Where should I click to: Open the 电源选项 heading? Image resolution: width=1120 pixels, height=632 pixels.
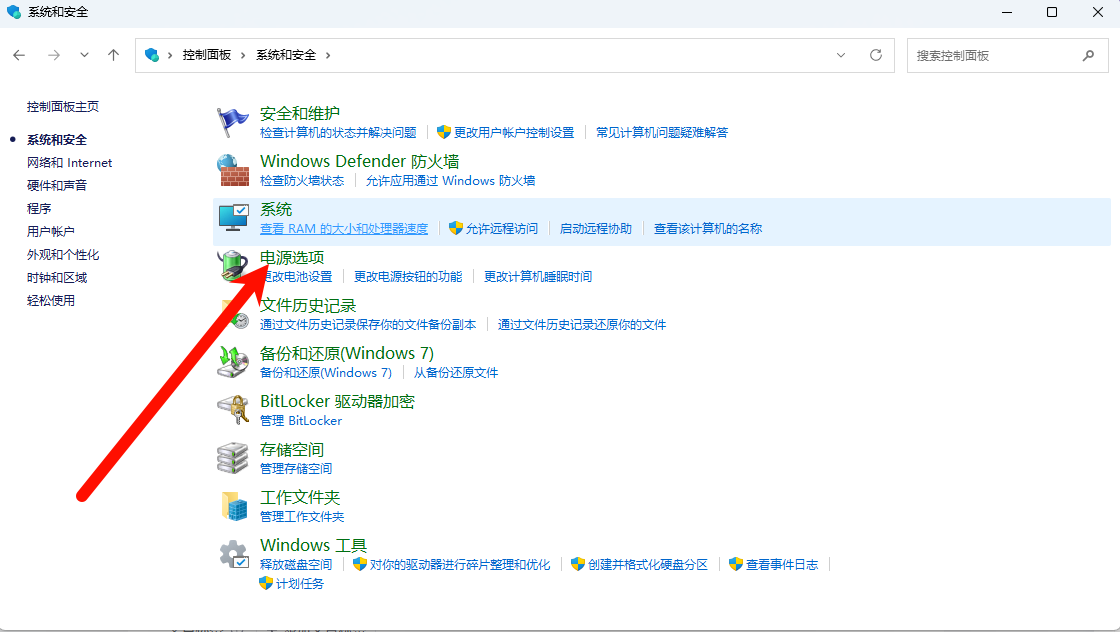[292, 257]
